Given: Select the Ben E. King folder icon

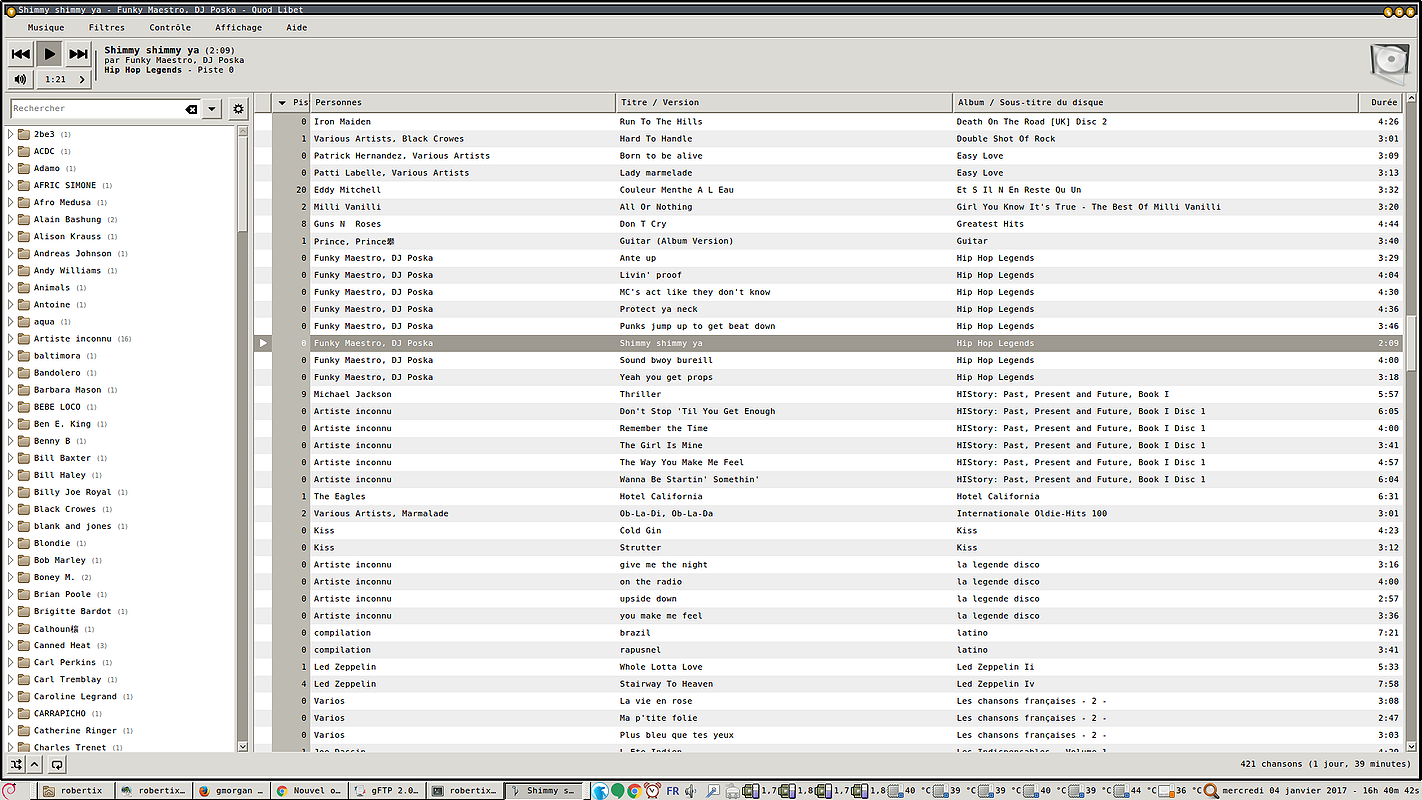Looking at the screenshot, I should pos(24,424).
